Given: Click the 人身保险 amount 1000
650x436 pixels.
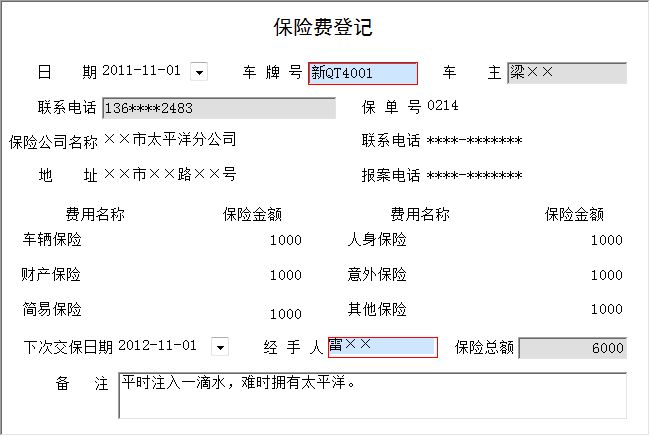Looking at the screenshot, I should [605, 241].
